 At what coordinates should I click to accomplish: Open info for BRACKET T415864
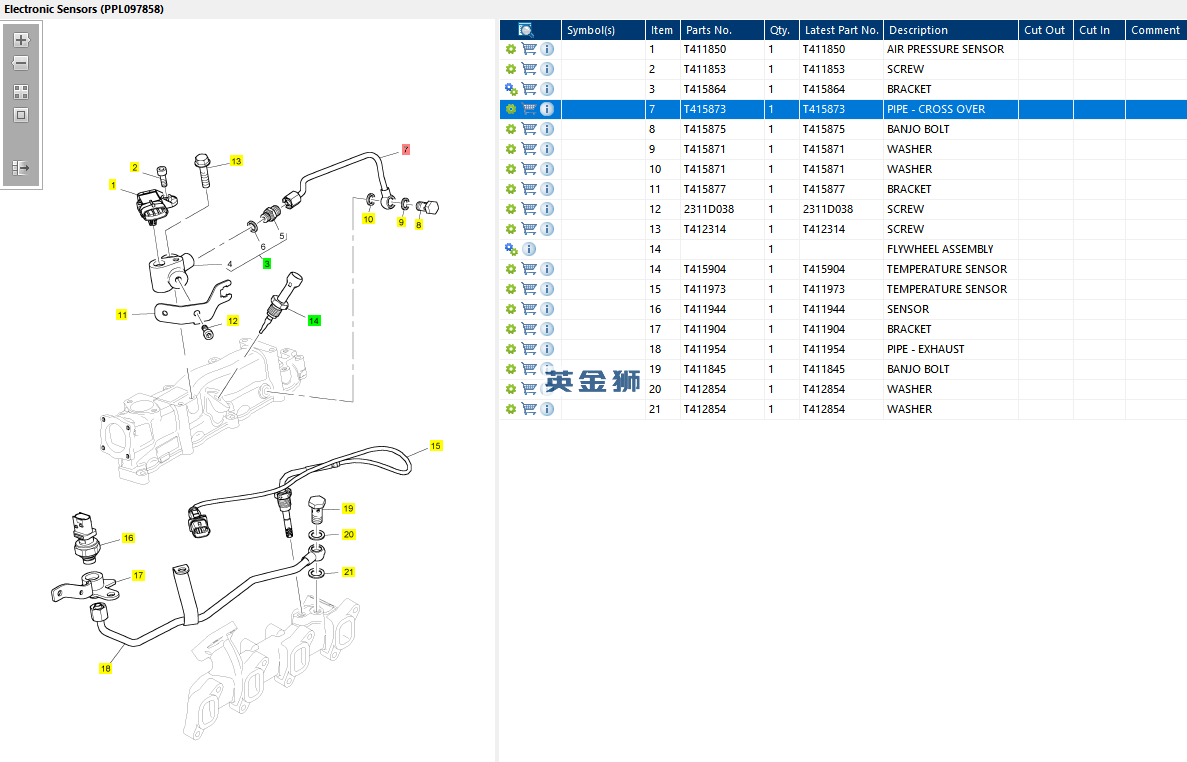[547, 89]
